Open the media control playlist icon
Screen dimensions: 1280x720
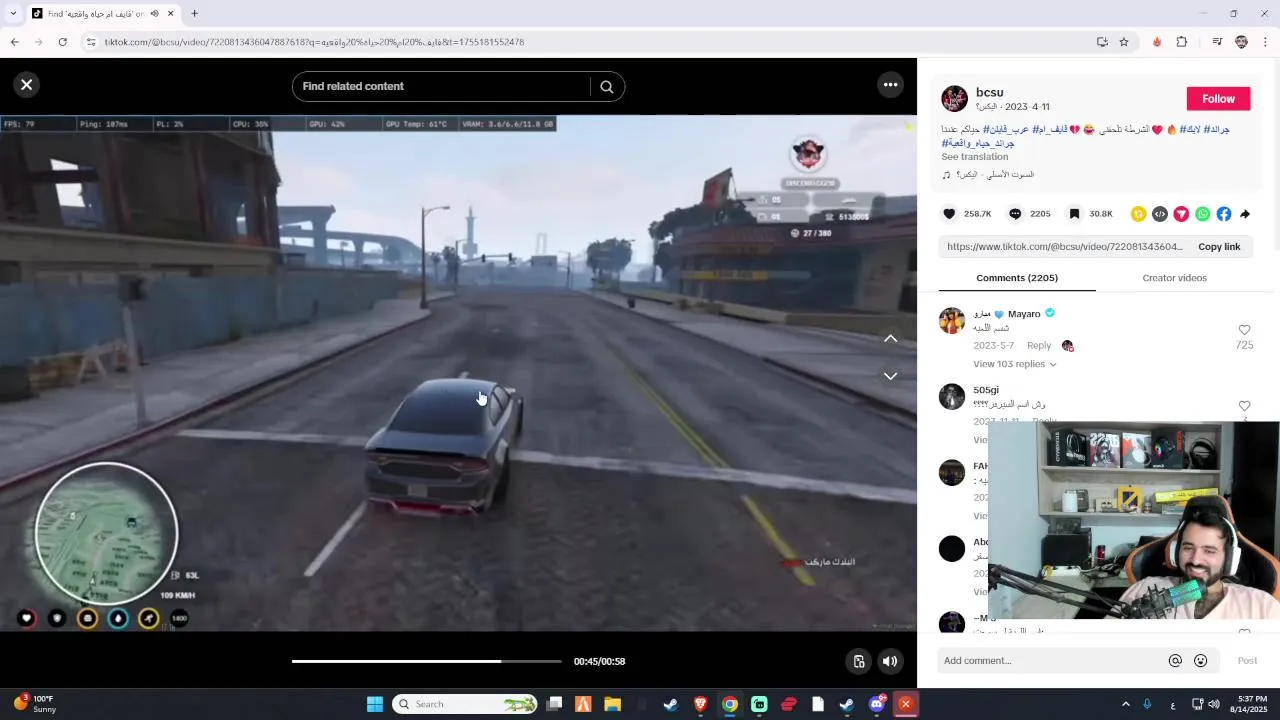click(x=1217, y=42)
